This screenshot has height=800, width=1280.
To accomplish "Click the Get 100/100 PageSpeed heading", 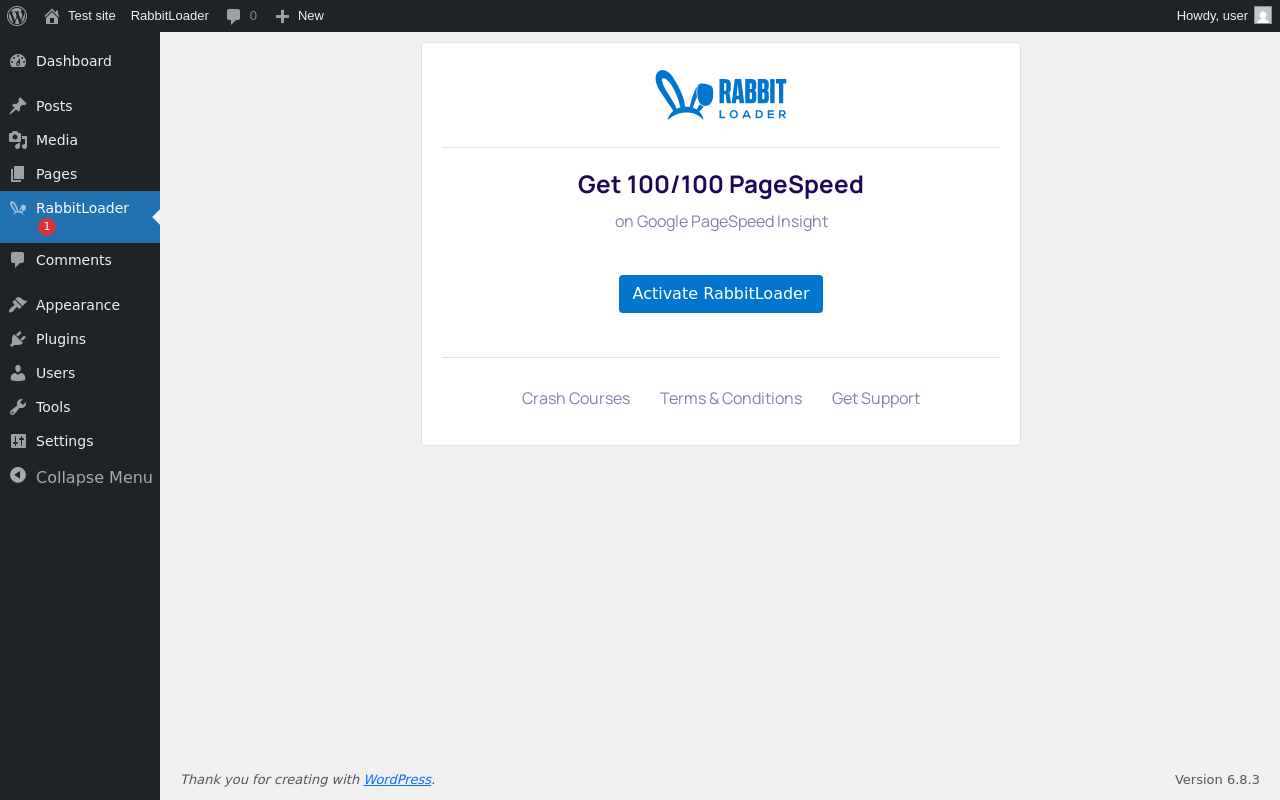I will coord(721,185).
